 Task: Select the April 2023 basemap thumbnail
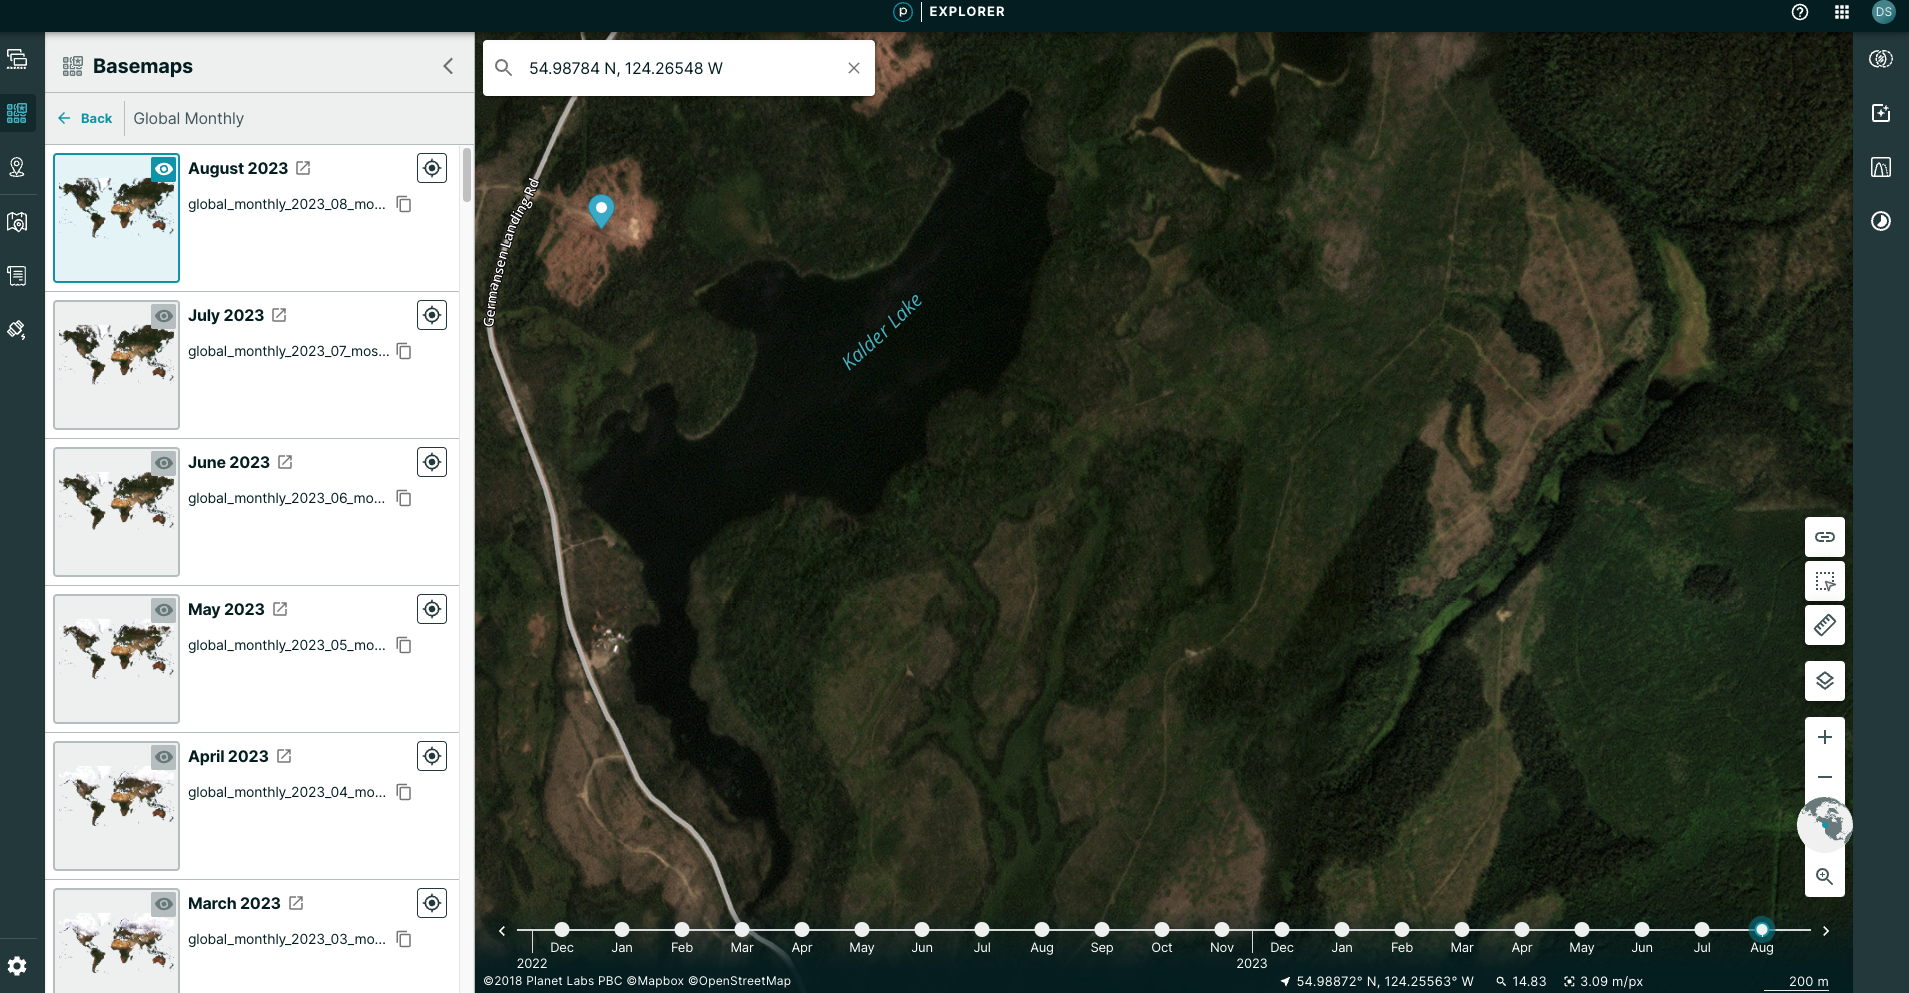pyautogui.click(x=116, y=806)
